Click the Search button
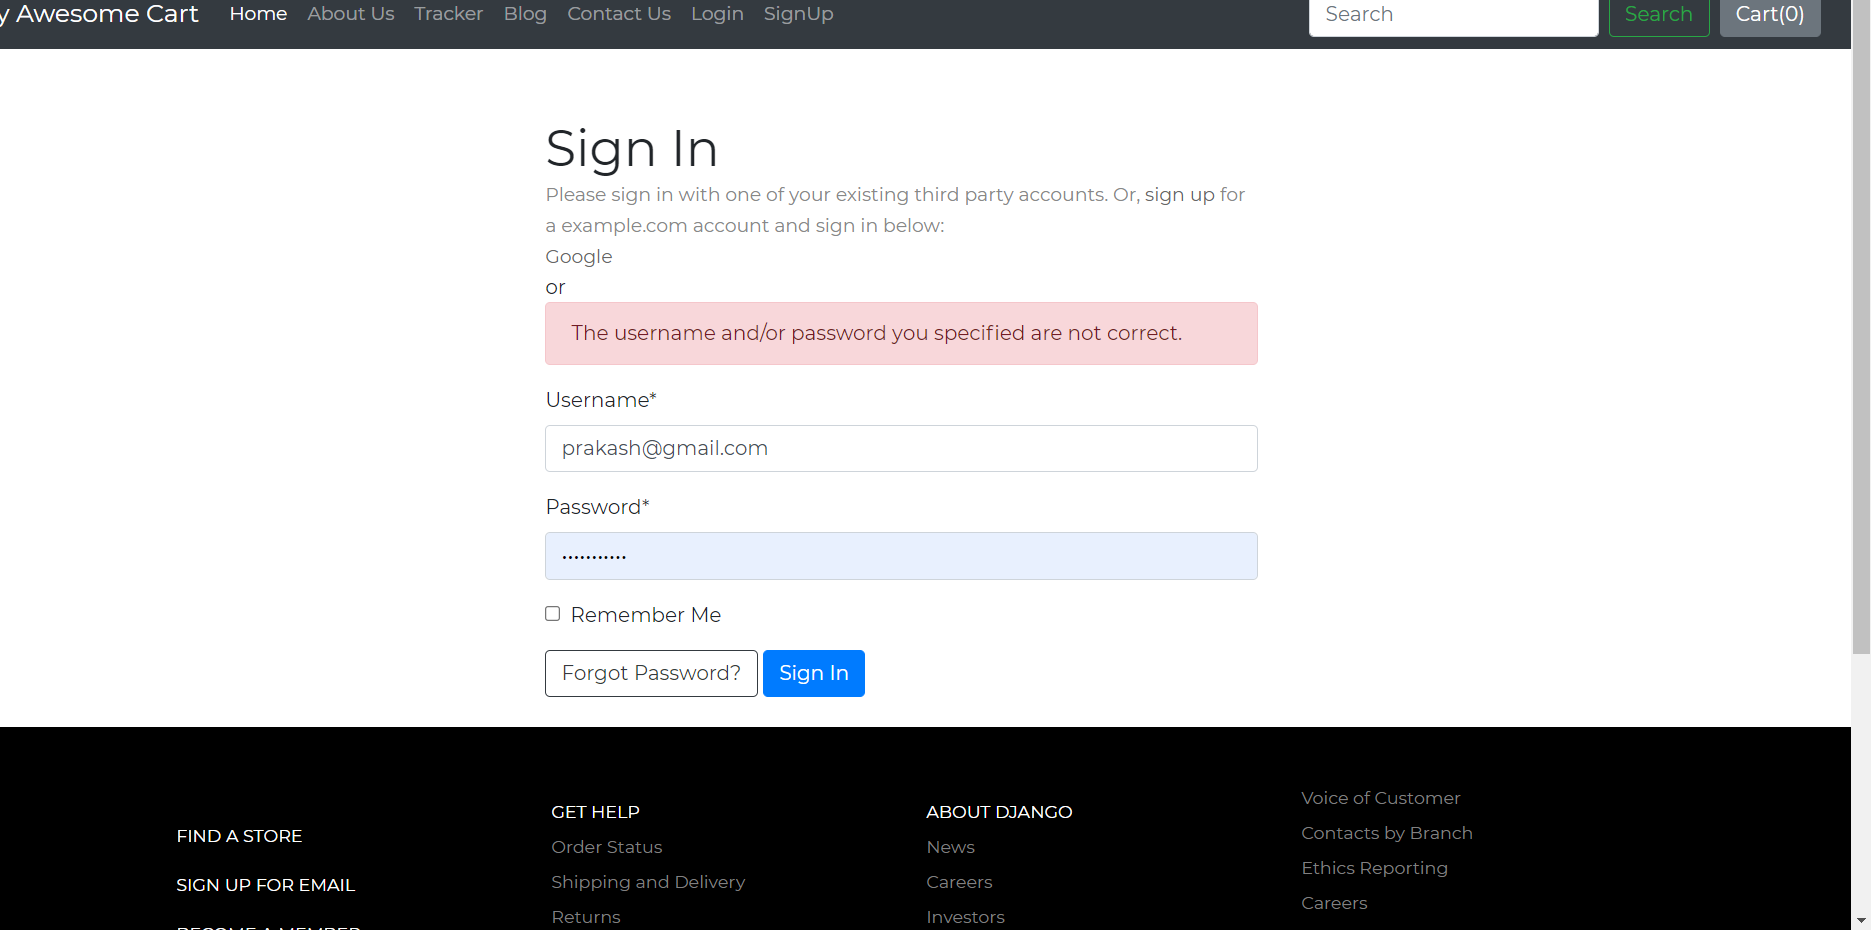This screenshot has width=1871, height=930. coord(1658,14)
